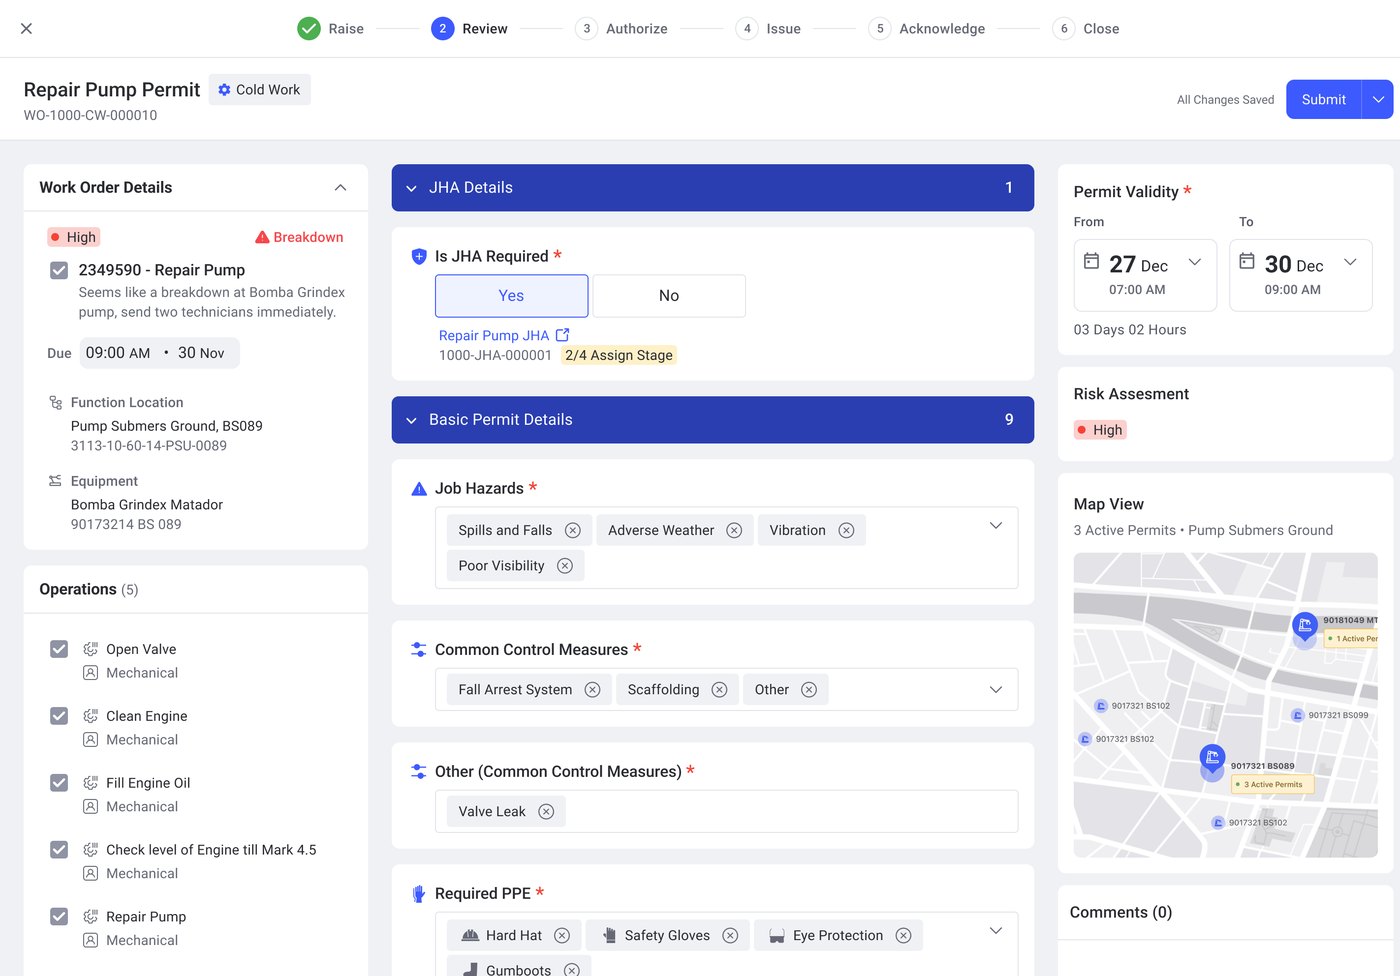Go to the Acknowledge step
Screen dimensions: 1400x976
[x=927, y=29]
